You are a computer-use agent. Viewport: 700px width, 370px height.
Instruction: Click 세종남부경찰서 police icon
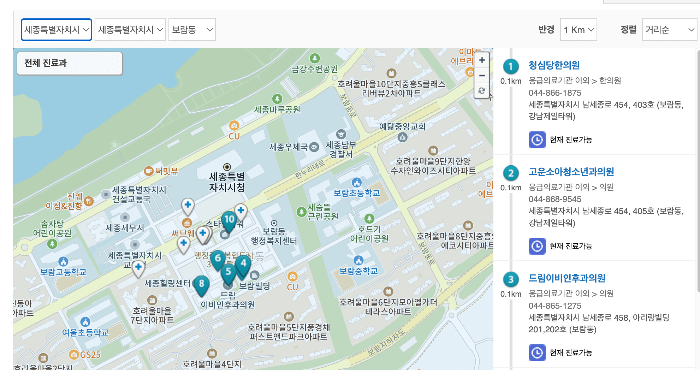(341, 133)
